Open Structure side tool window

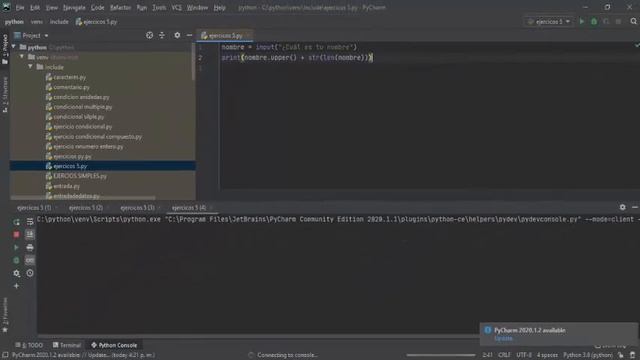click(x=5, y=95)
